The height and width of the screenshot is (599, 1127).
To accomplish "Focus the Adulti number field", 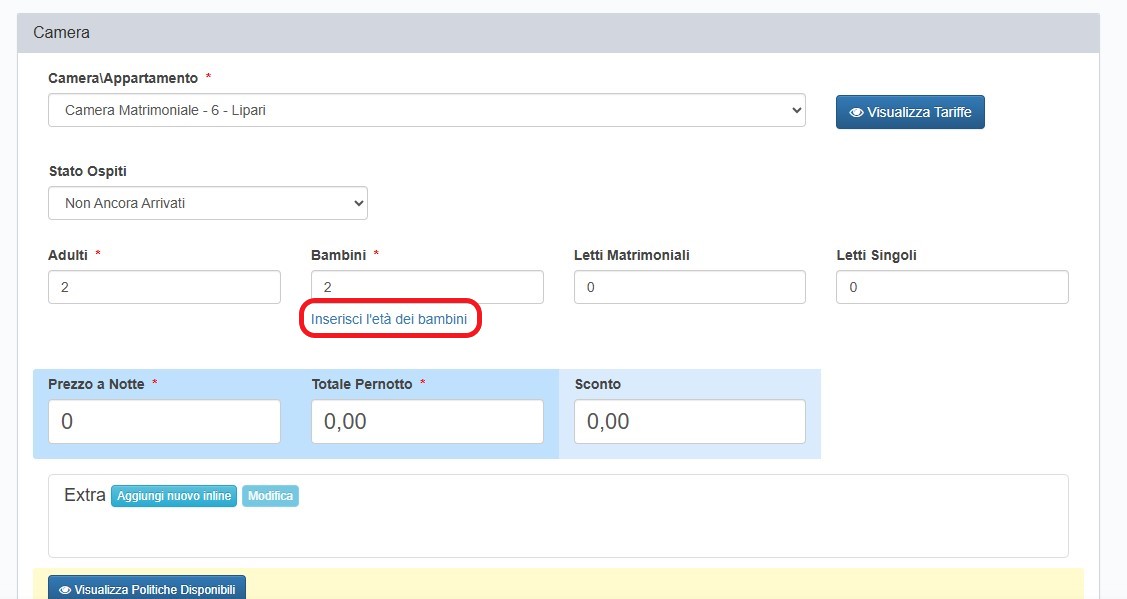I will [x=164, y=287].
